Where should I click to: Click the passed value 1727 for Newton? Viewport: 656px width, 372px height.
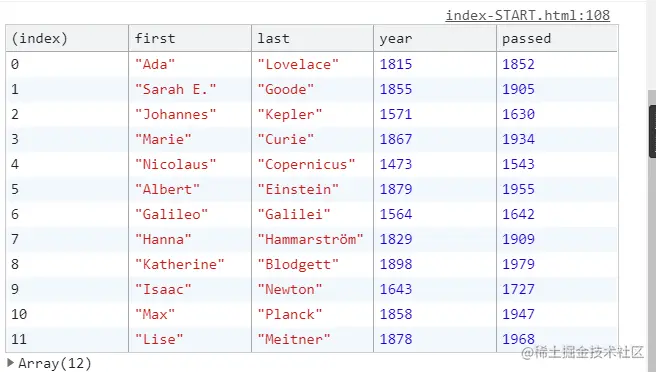[518, 289]
